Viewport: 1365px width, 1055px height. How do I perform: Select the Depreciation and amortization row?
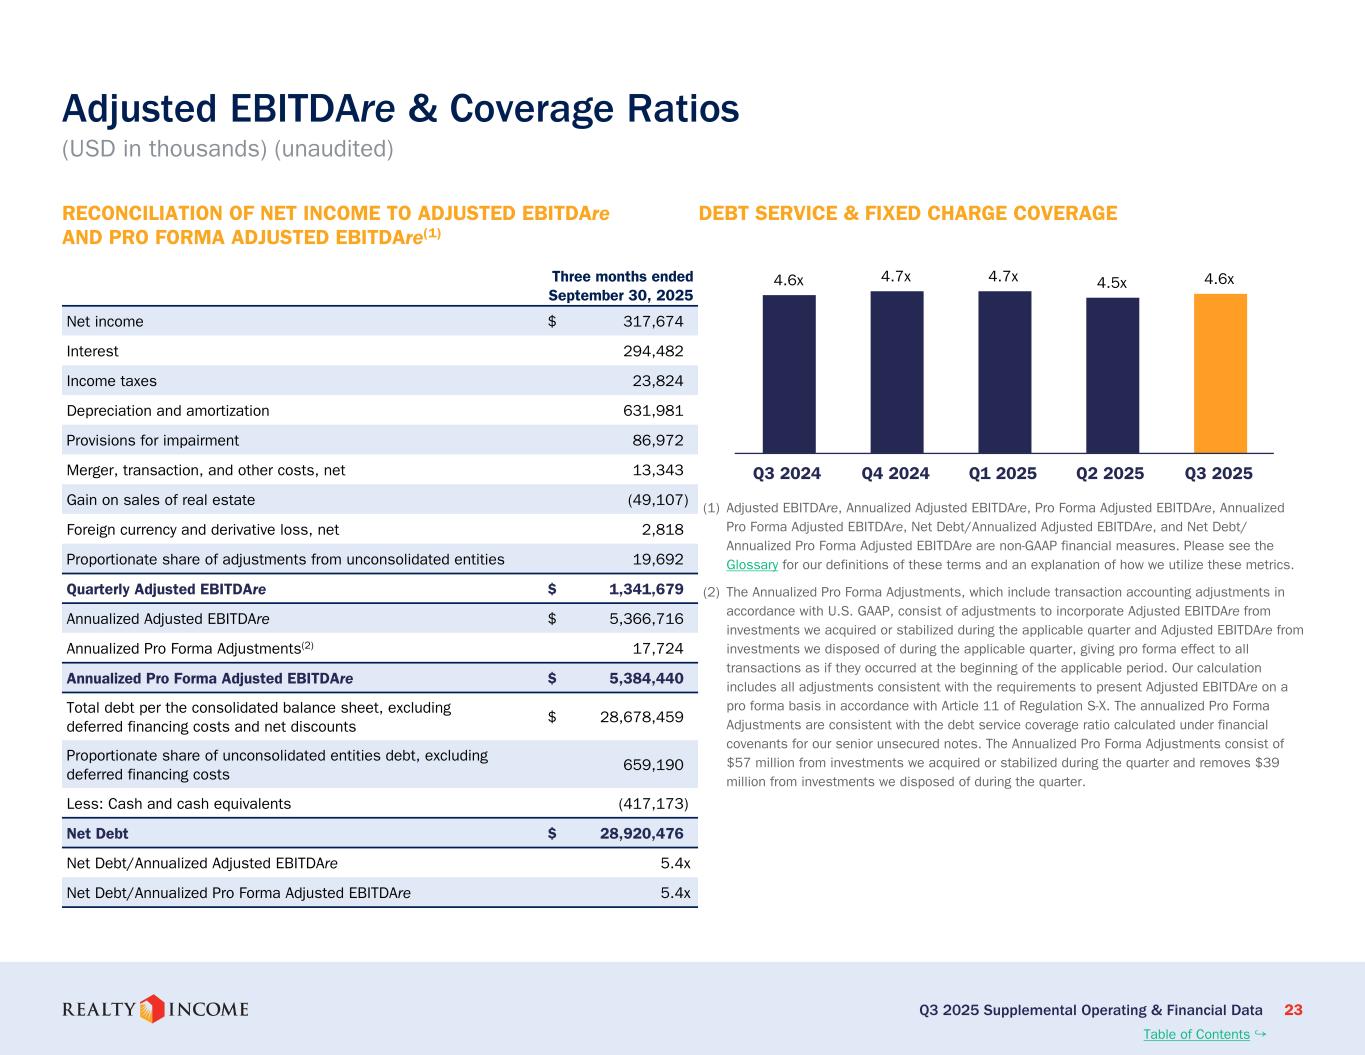tap(379, 411)
